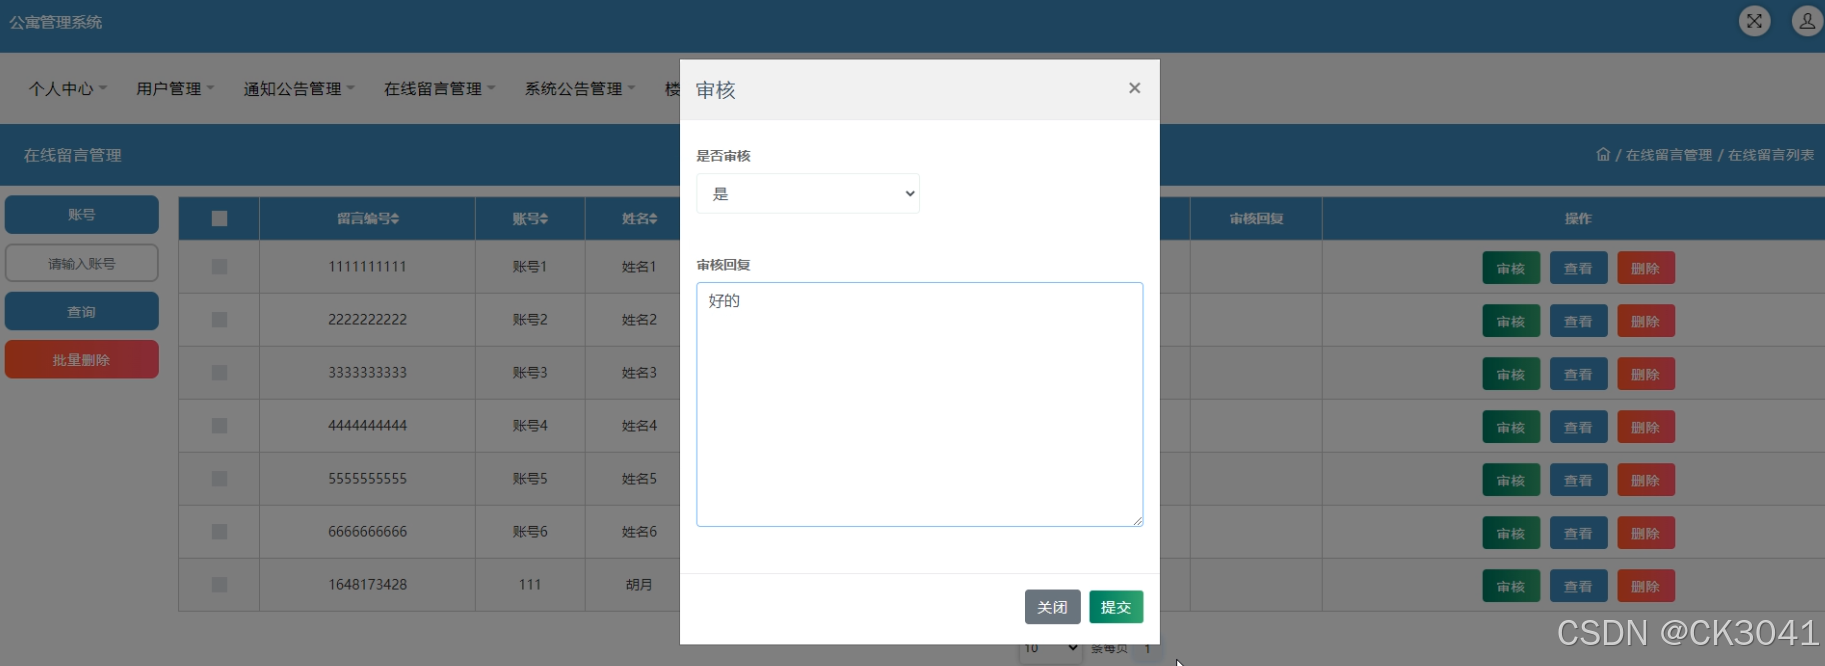The height and width of the screenshot is (666, 1825).
Task: Click cell 胡月 in the table
Action: pyautogui.click(x=639, y=585)
